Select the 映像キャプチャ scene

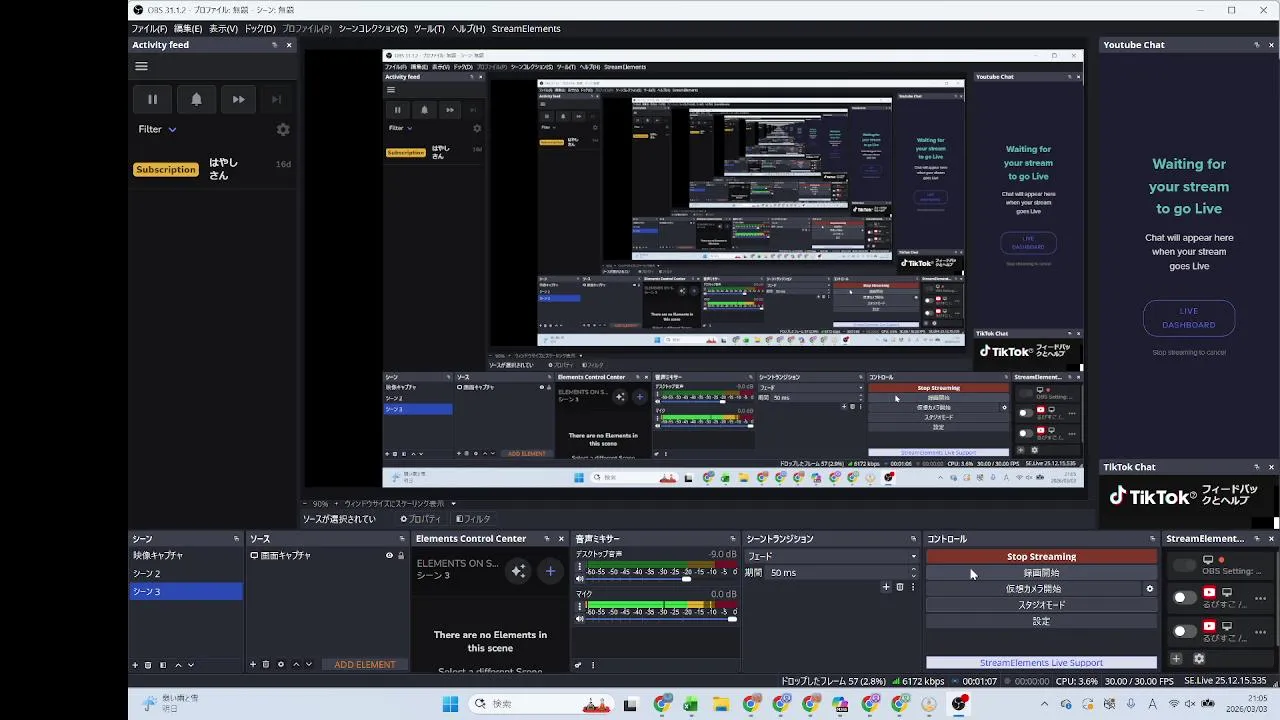[186, 555]
